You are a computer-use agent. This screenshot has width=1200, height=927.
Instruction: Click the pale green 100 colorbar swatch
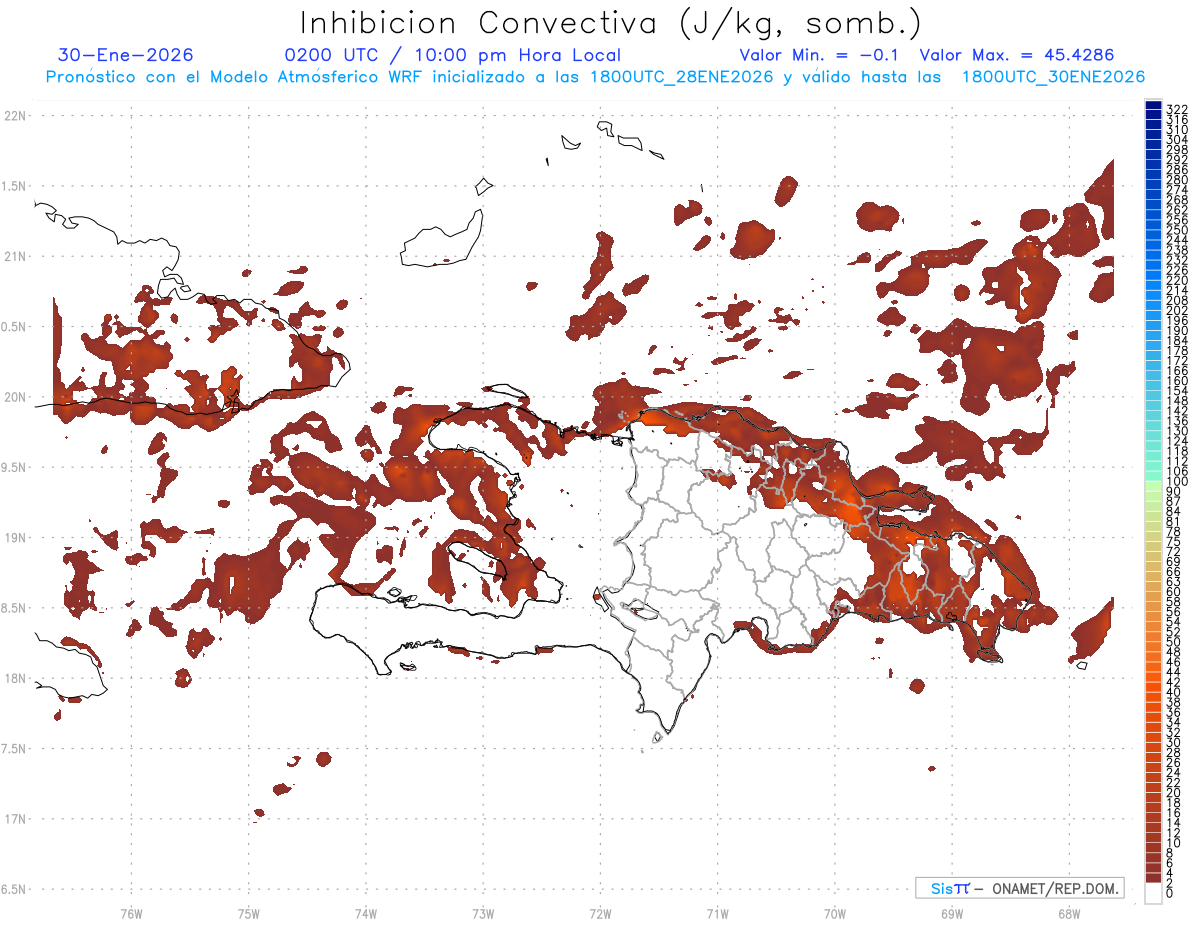[x=1153, y=484]
